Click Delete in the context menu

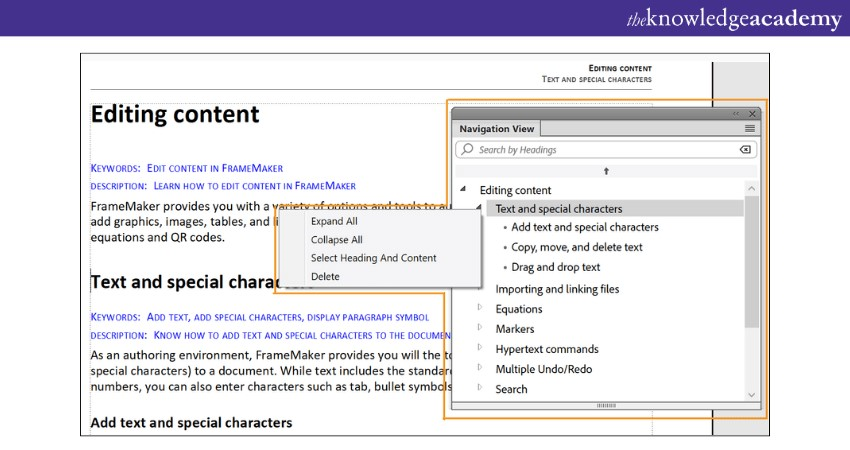click(325, 276)
